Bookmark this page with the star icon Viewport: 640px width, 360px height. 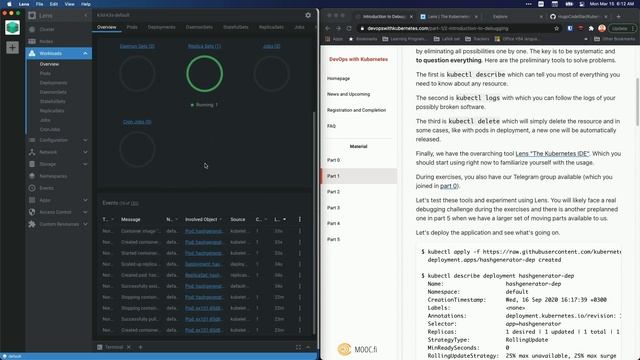pos(556,28)
